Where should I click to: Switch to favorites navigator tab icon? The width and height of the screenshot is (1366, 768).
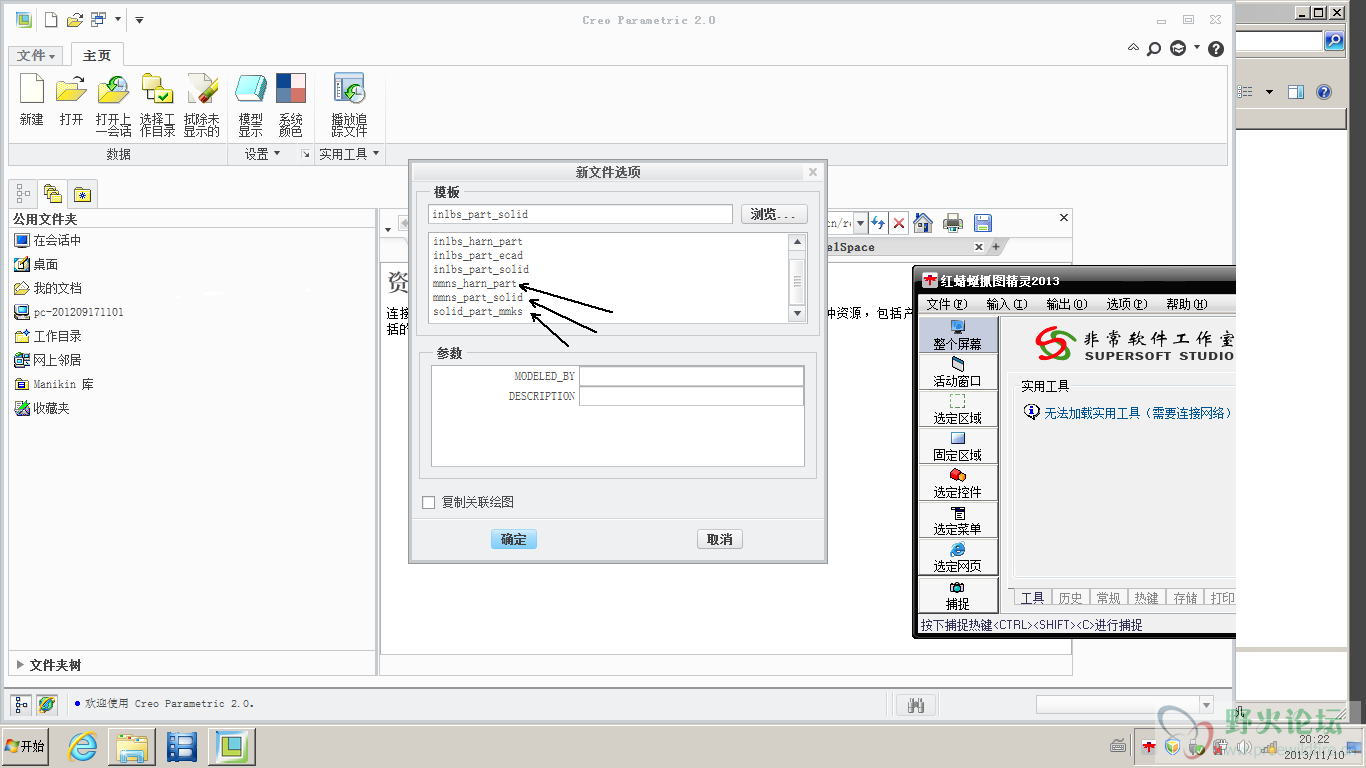(x=81, y=193)
